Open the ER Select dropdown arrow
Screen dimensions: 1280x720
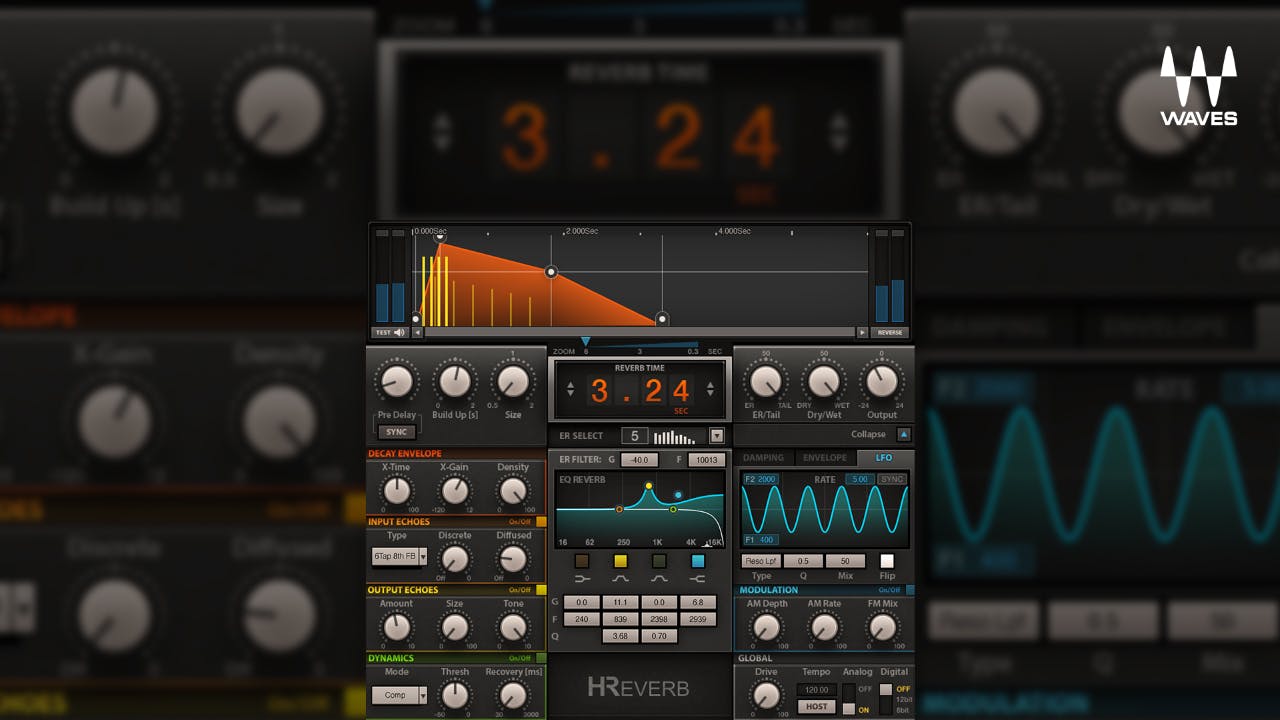(716, 436)
